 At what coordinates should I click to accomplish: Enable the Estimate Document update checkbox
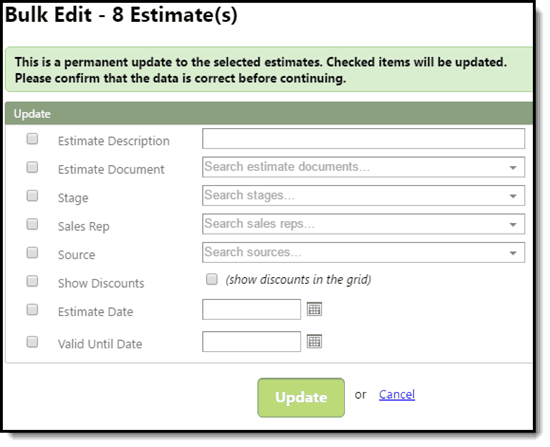click(x=32, y=167)
